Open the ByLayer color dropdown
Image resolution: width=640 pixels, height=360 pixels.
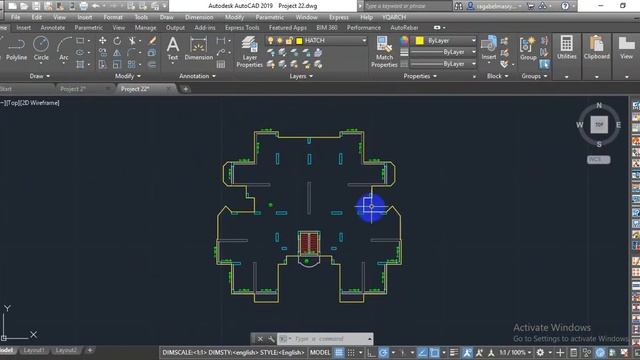pyautogui.click(x=473, y=40)
